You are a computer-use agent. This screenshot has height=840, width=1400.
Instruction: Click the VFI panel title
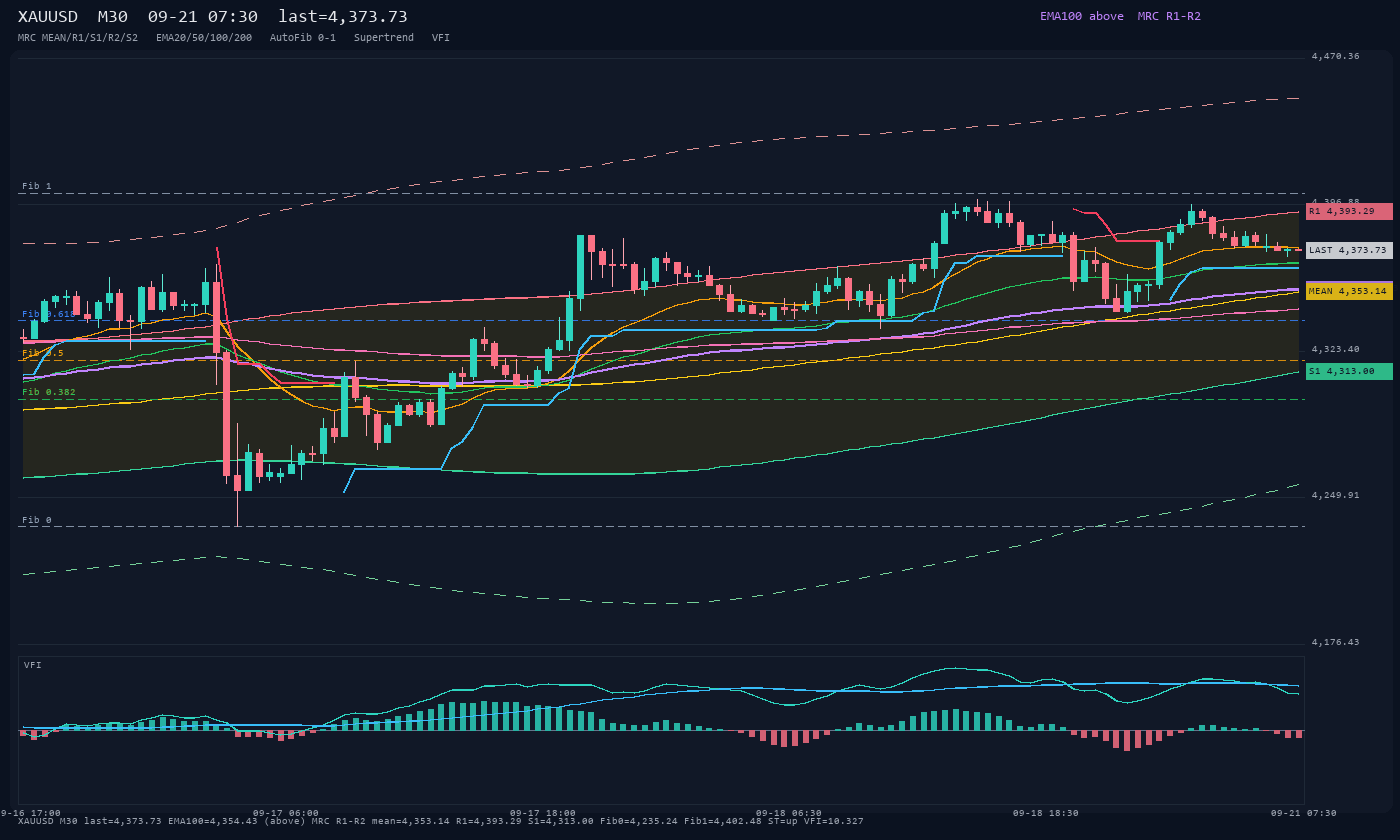point(33,665)
